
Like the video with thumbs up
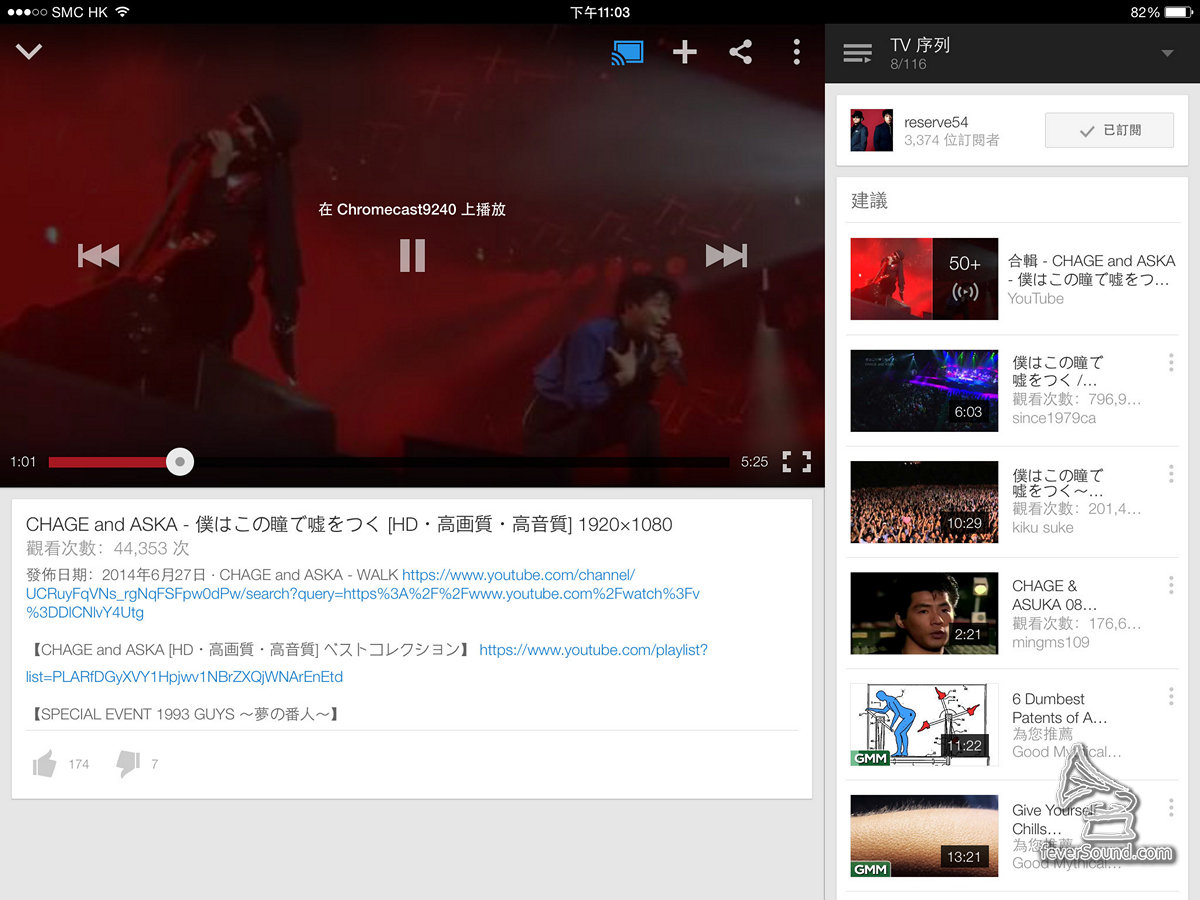45,764
